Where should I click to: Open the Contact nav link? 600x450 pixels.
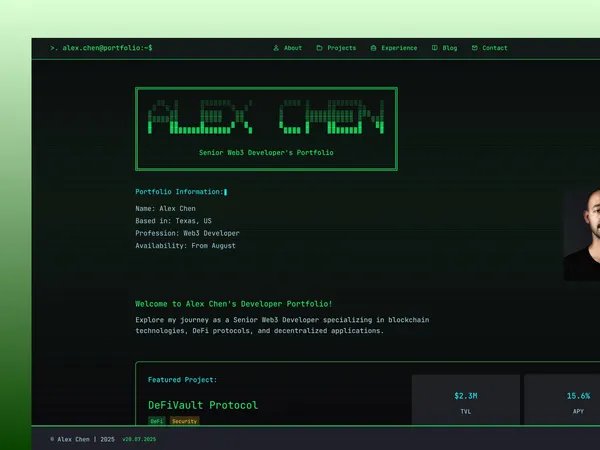[490, 48]
